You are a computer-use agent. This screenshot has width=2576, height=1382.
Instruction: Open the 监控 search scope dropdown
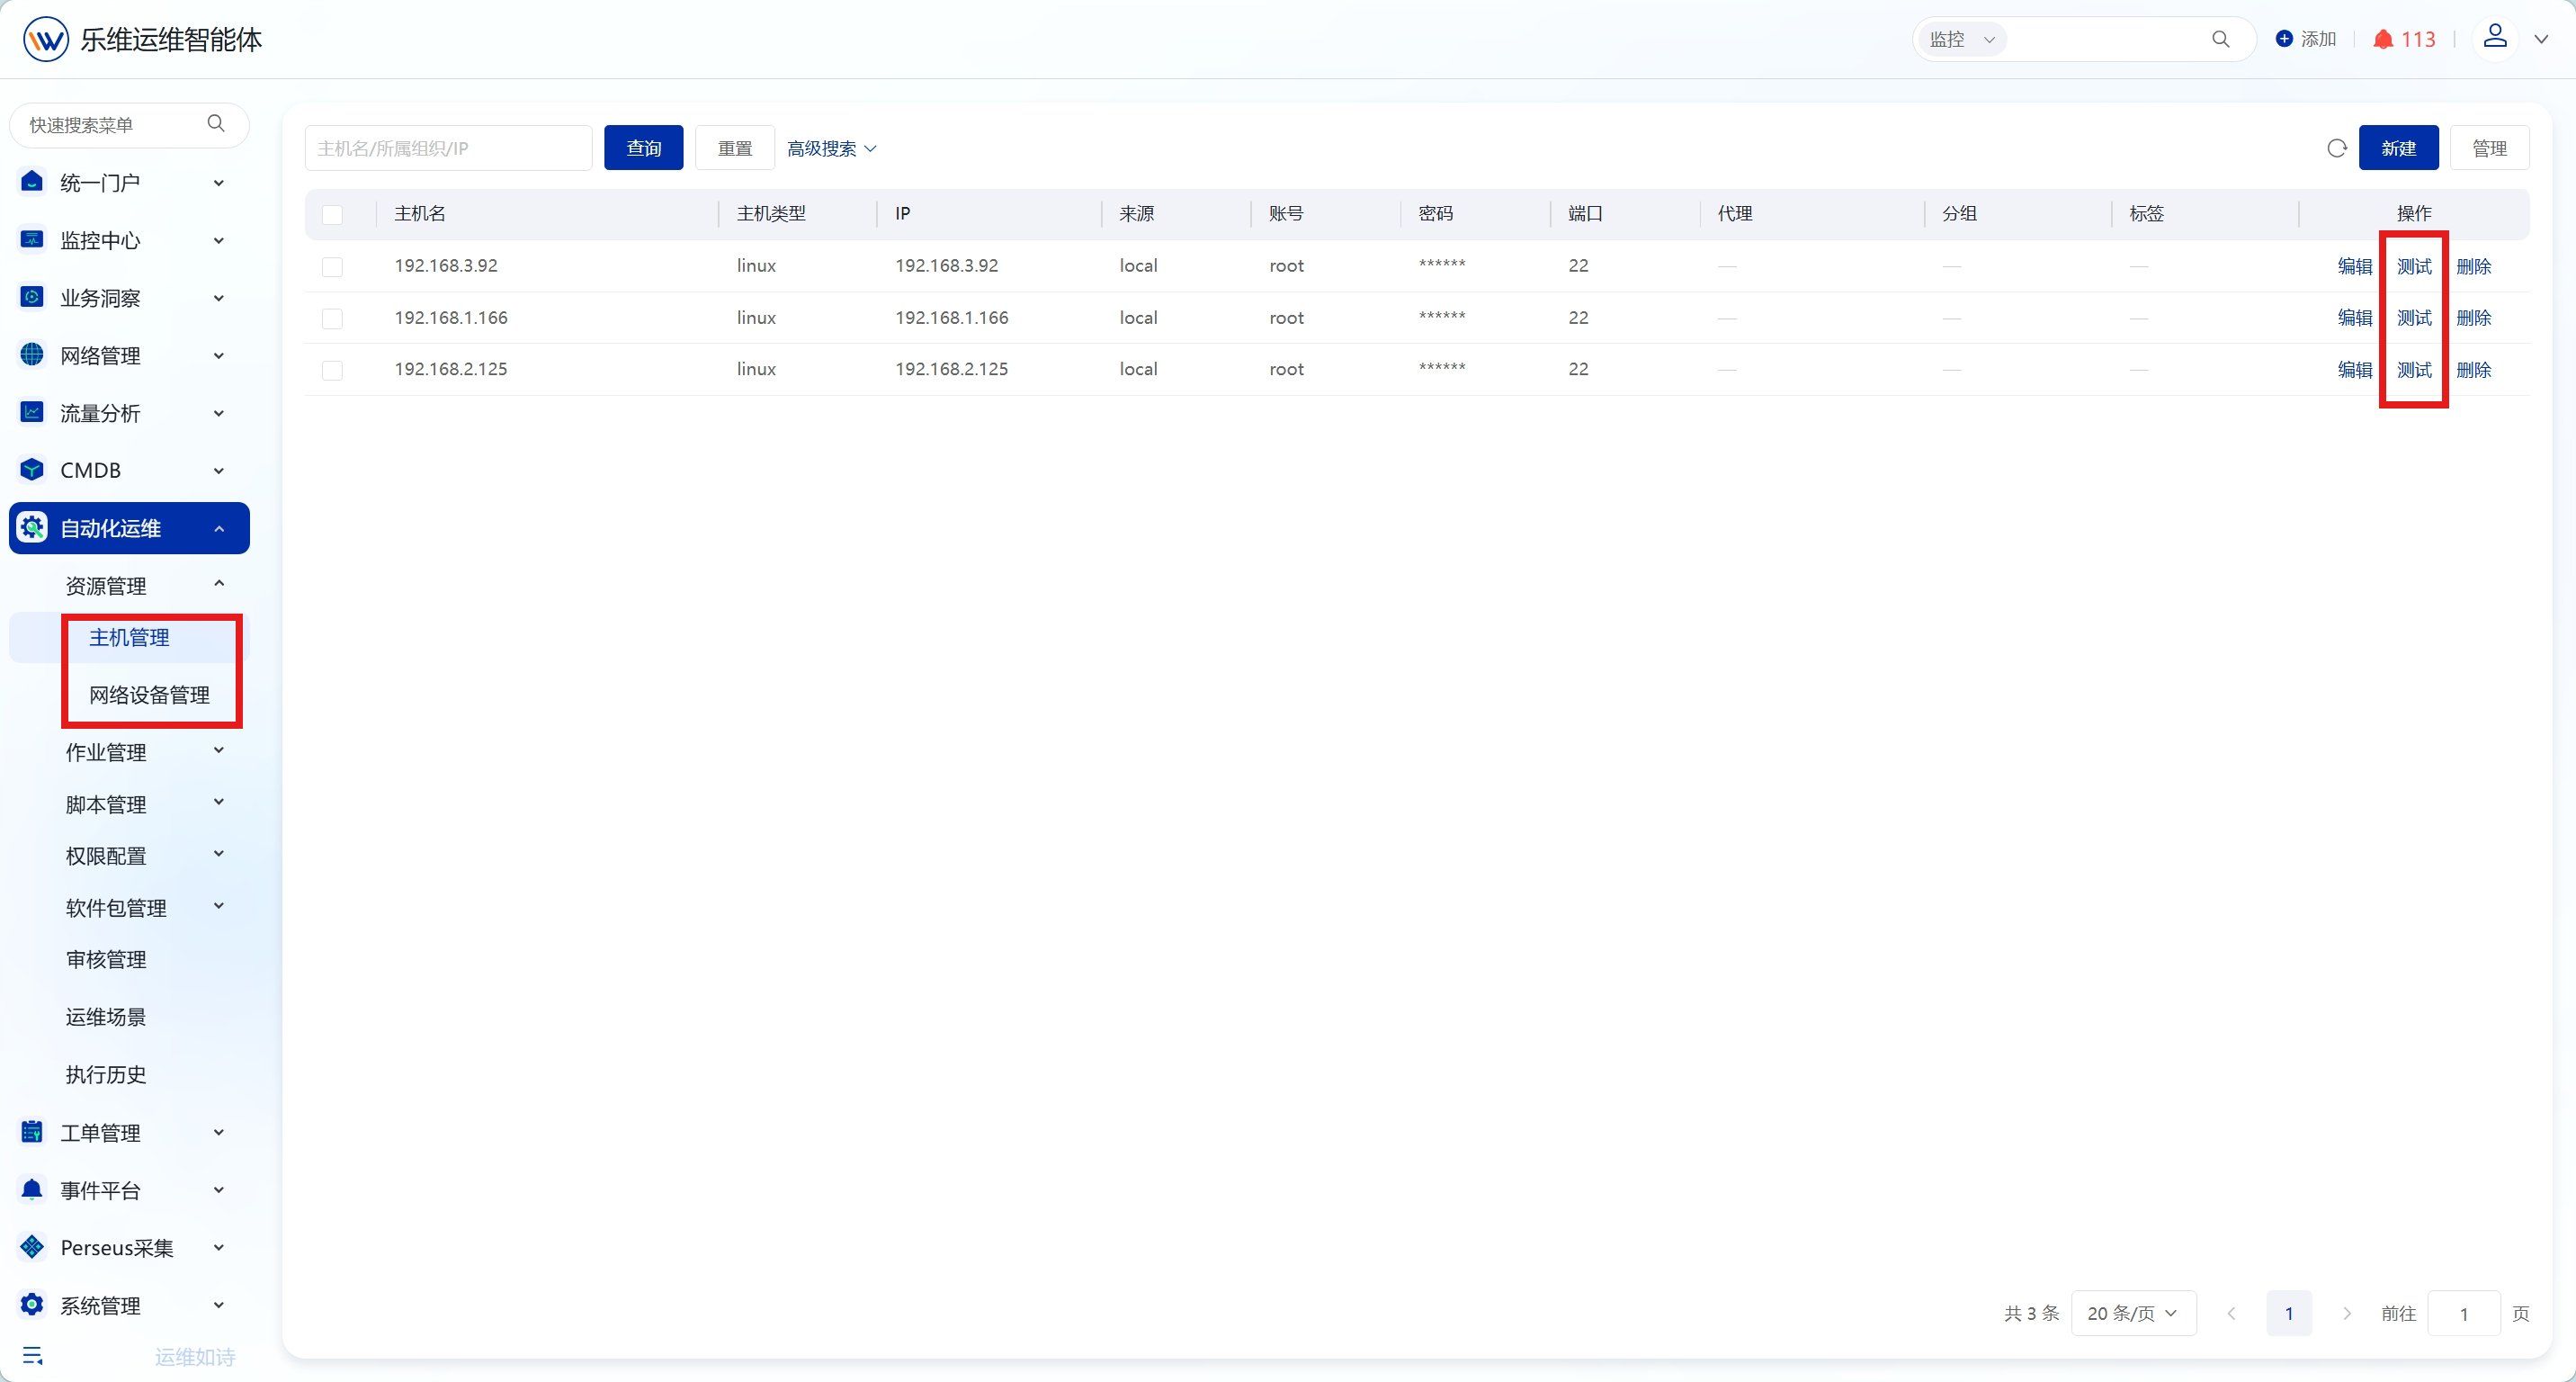(1960, 39)
